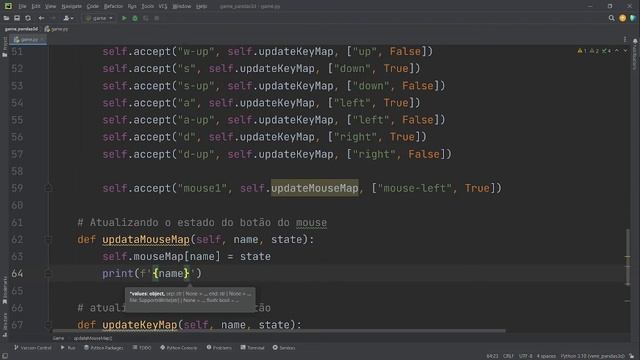Click the PyCharm application logo icon
The height and width of the screenshot is (360, 640).
point(8,6)
